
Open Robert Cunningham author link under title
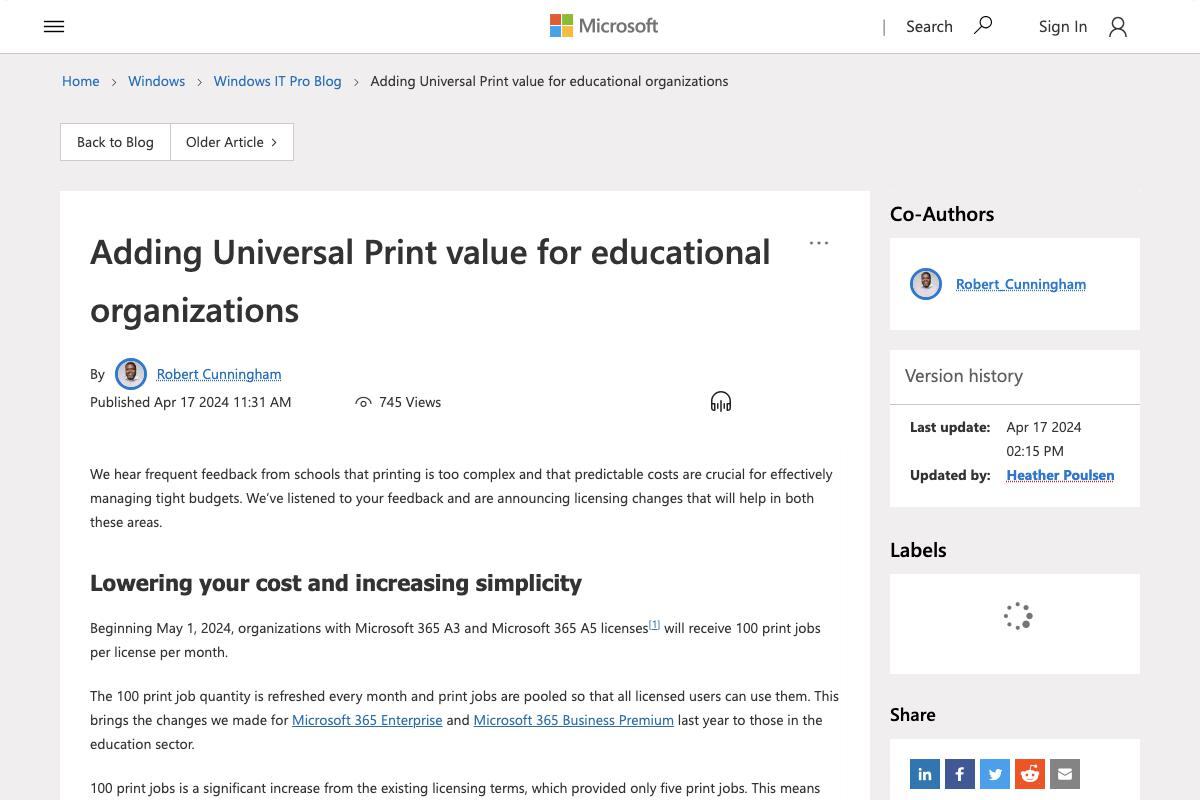coord(219,374)
